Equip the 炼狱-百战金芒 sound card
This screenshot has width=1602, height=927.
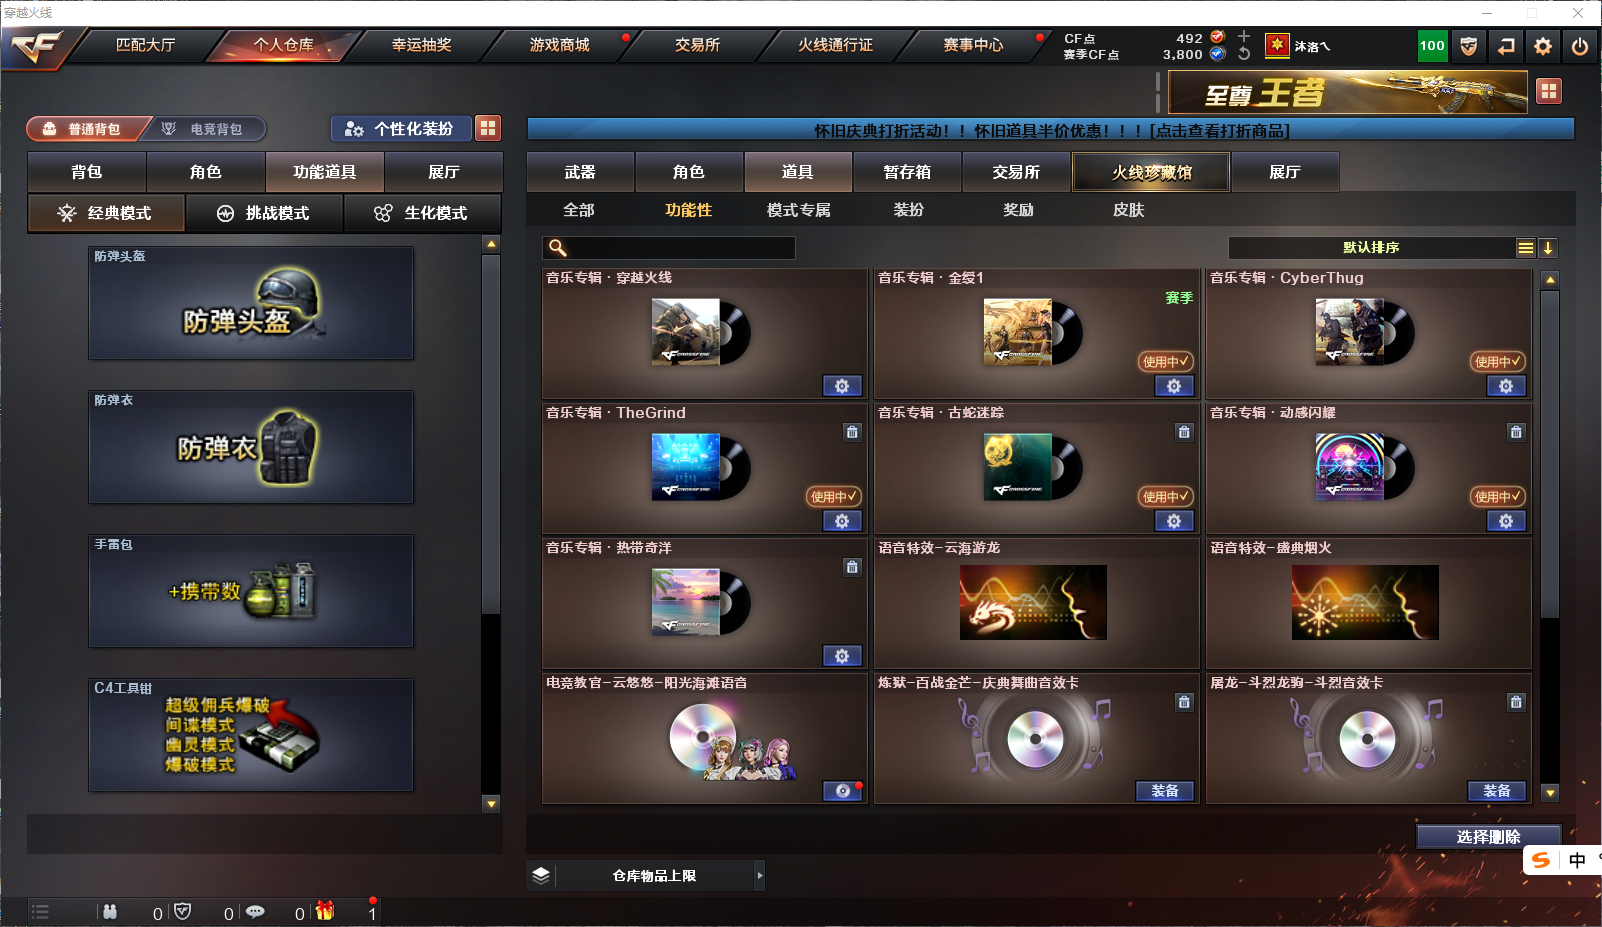tap(1165, 791)
